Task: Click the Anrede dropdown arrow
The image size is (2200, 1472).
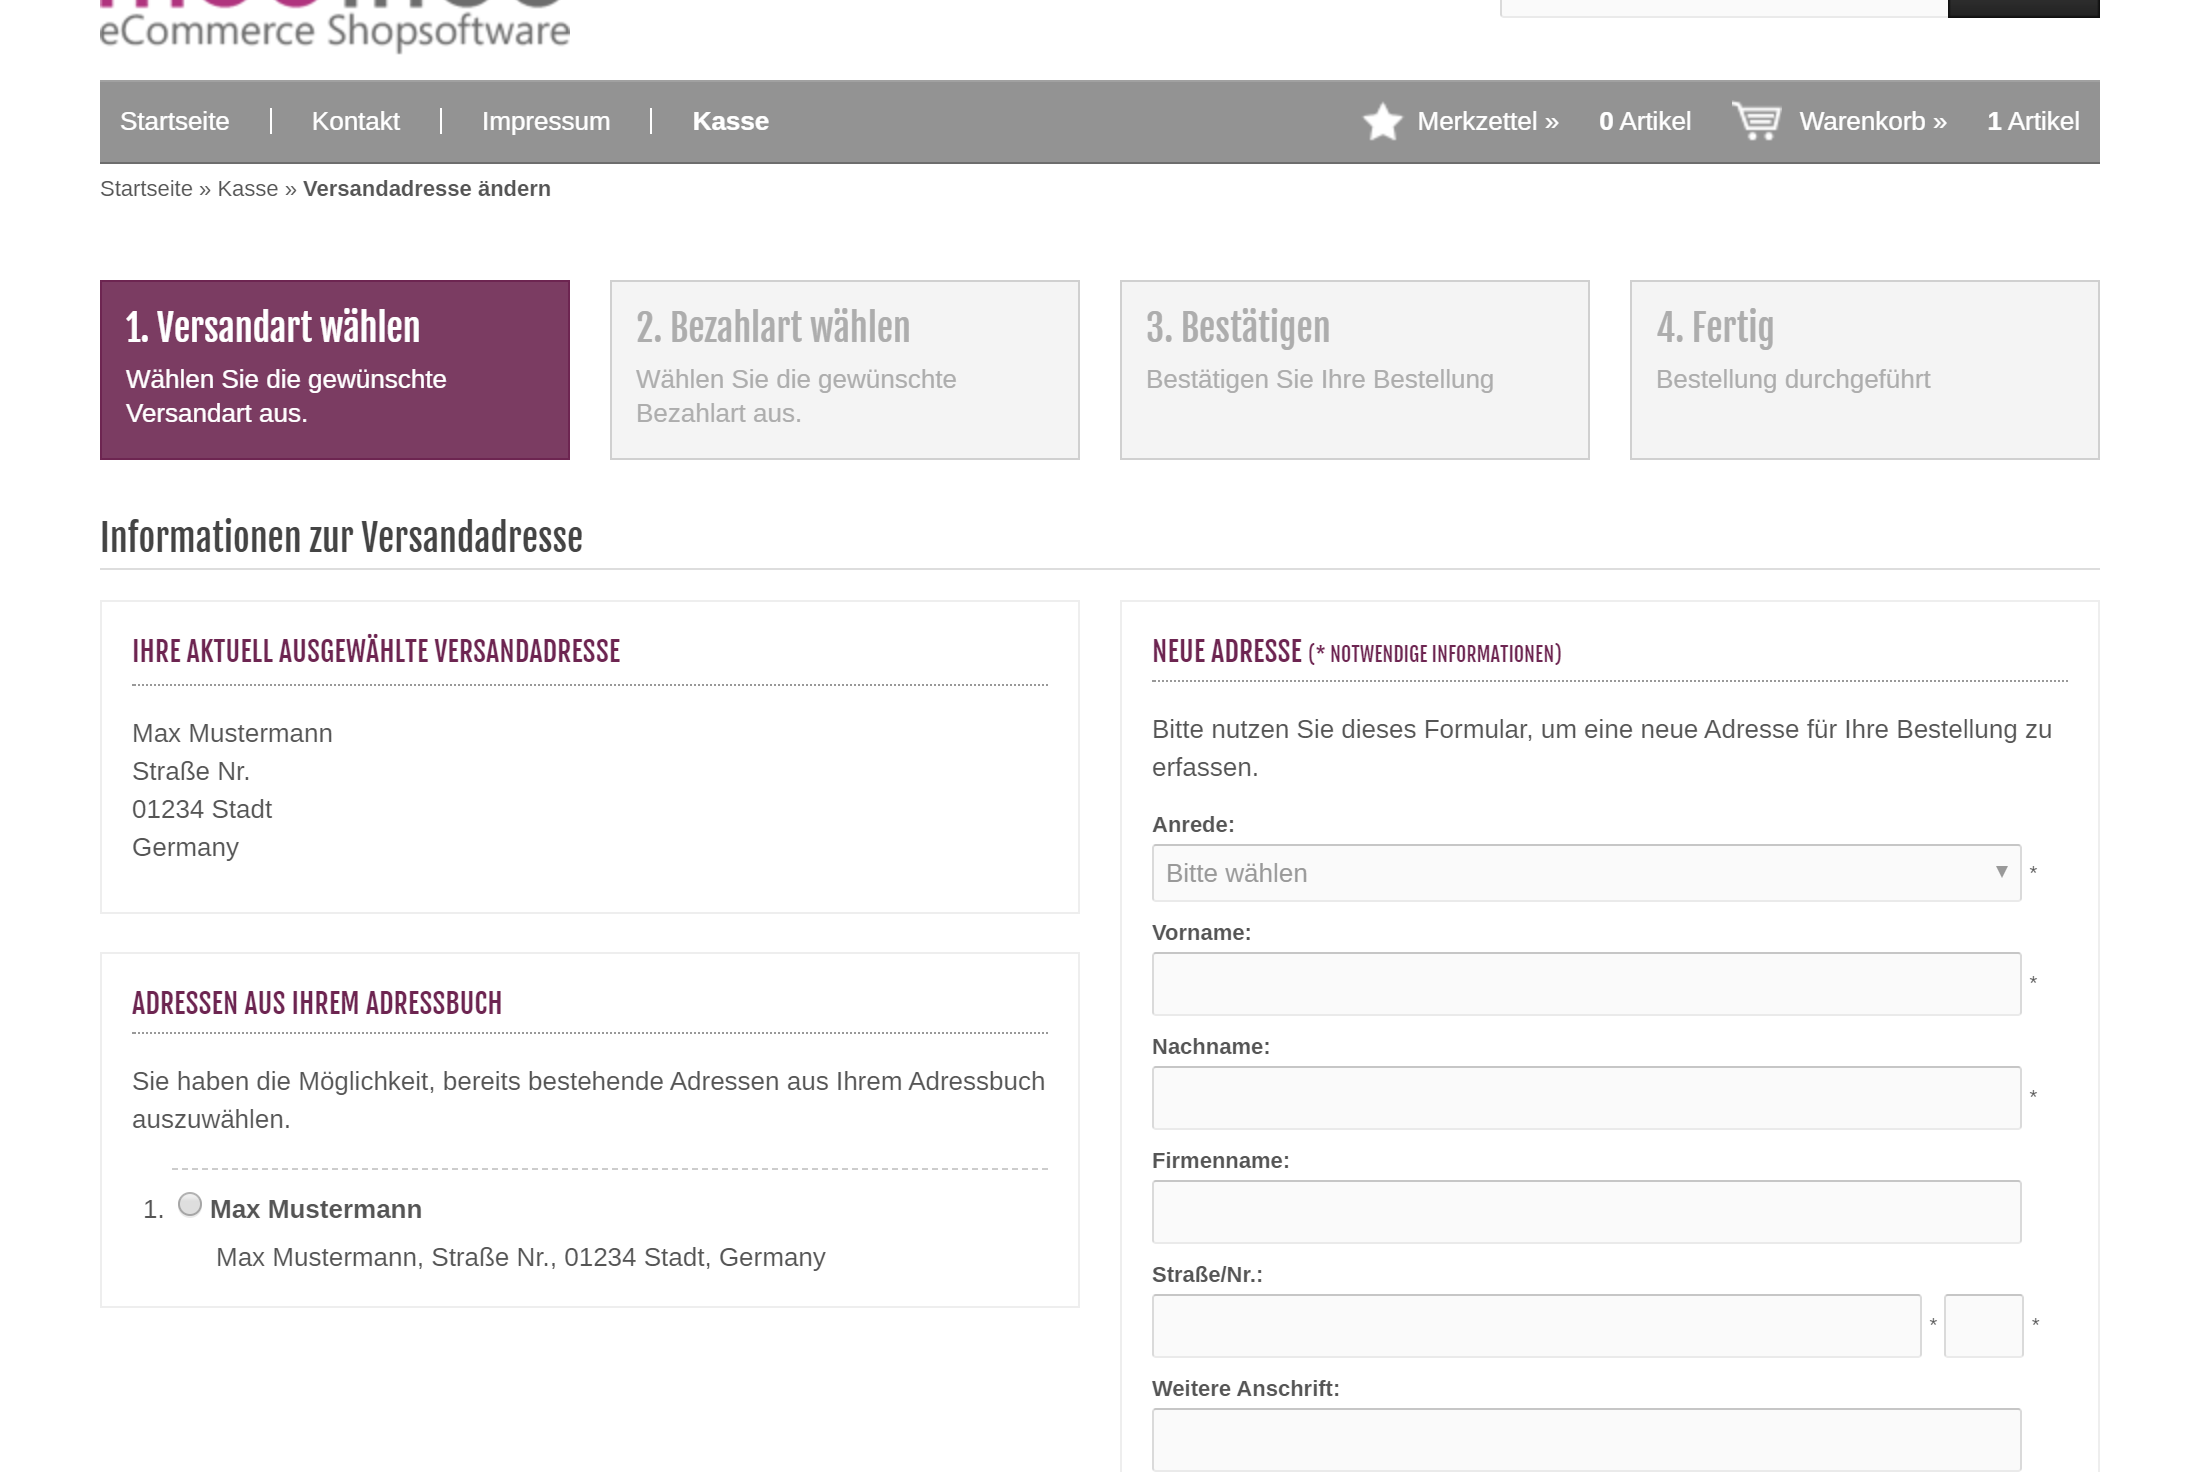Action: 2001,872
